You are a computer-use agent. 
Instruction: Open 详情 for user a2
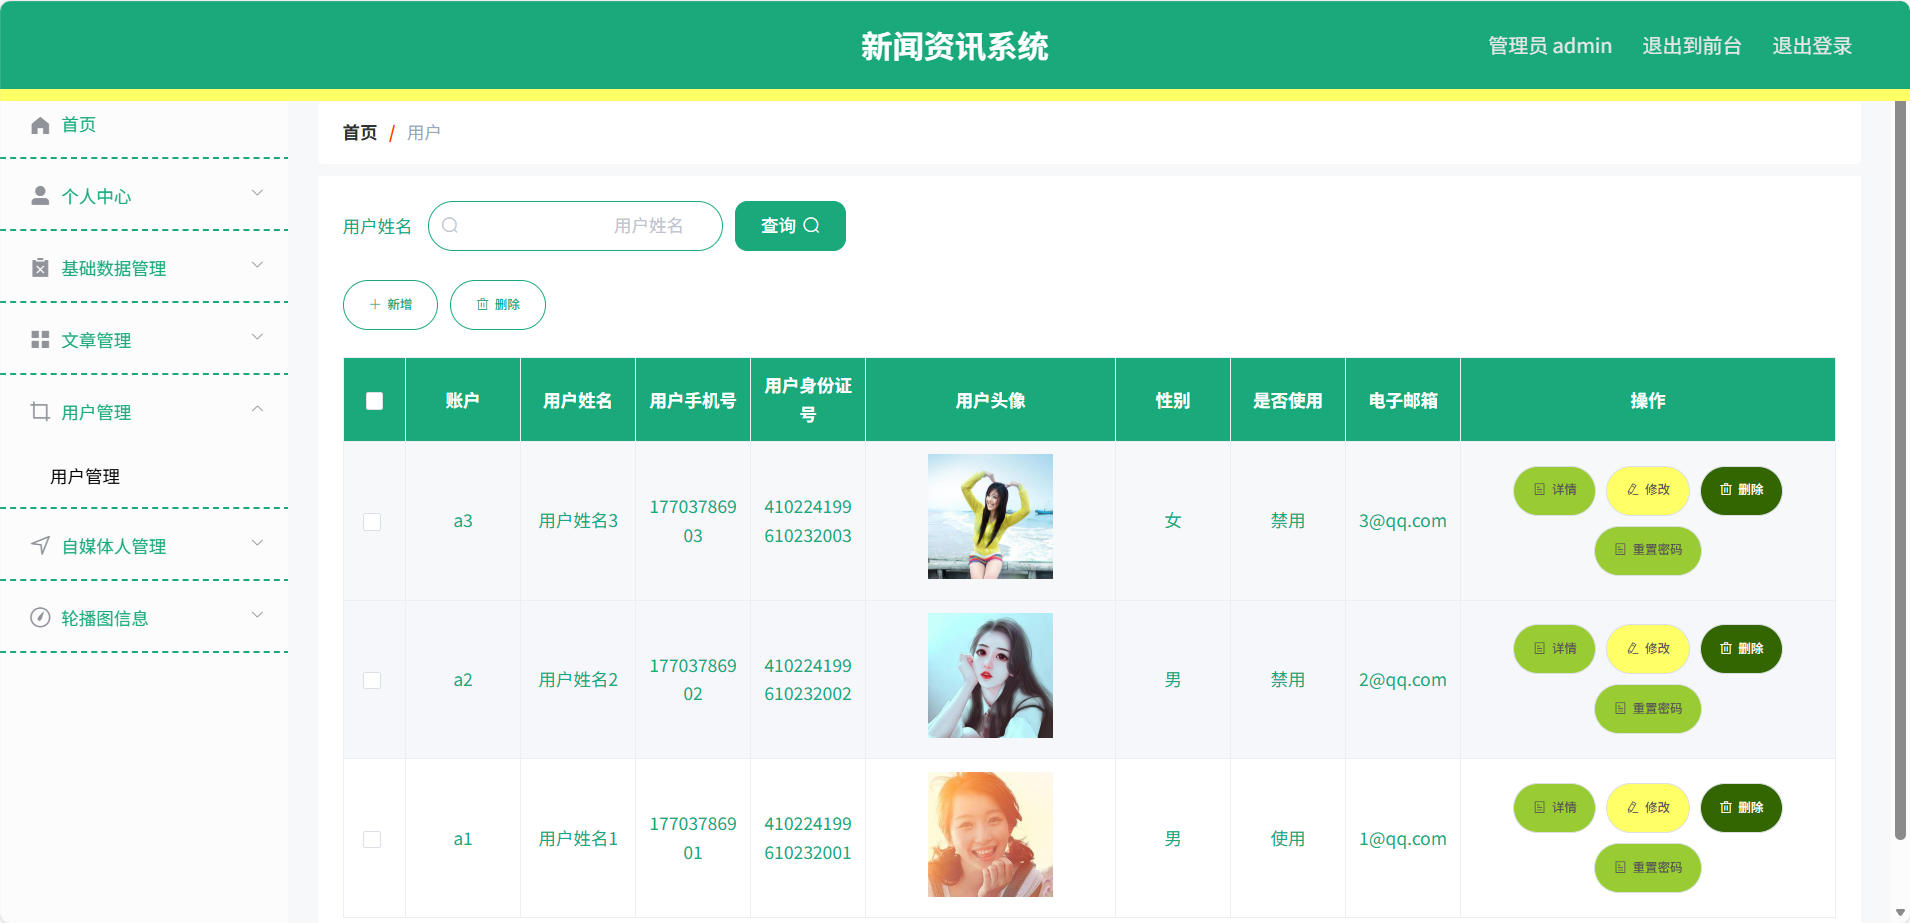click(x=1554, y=649)
